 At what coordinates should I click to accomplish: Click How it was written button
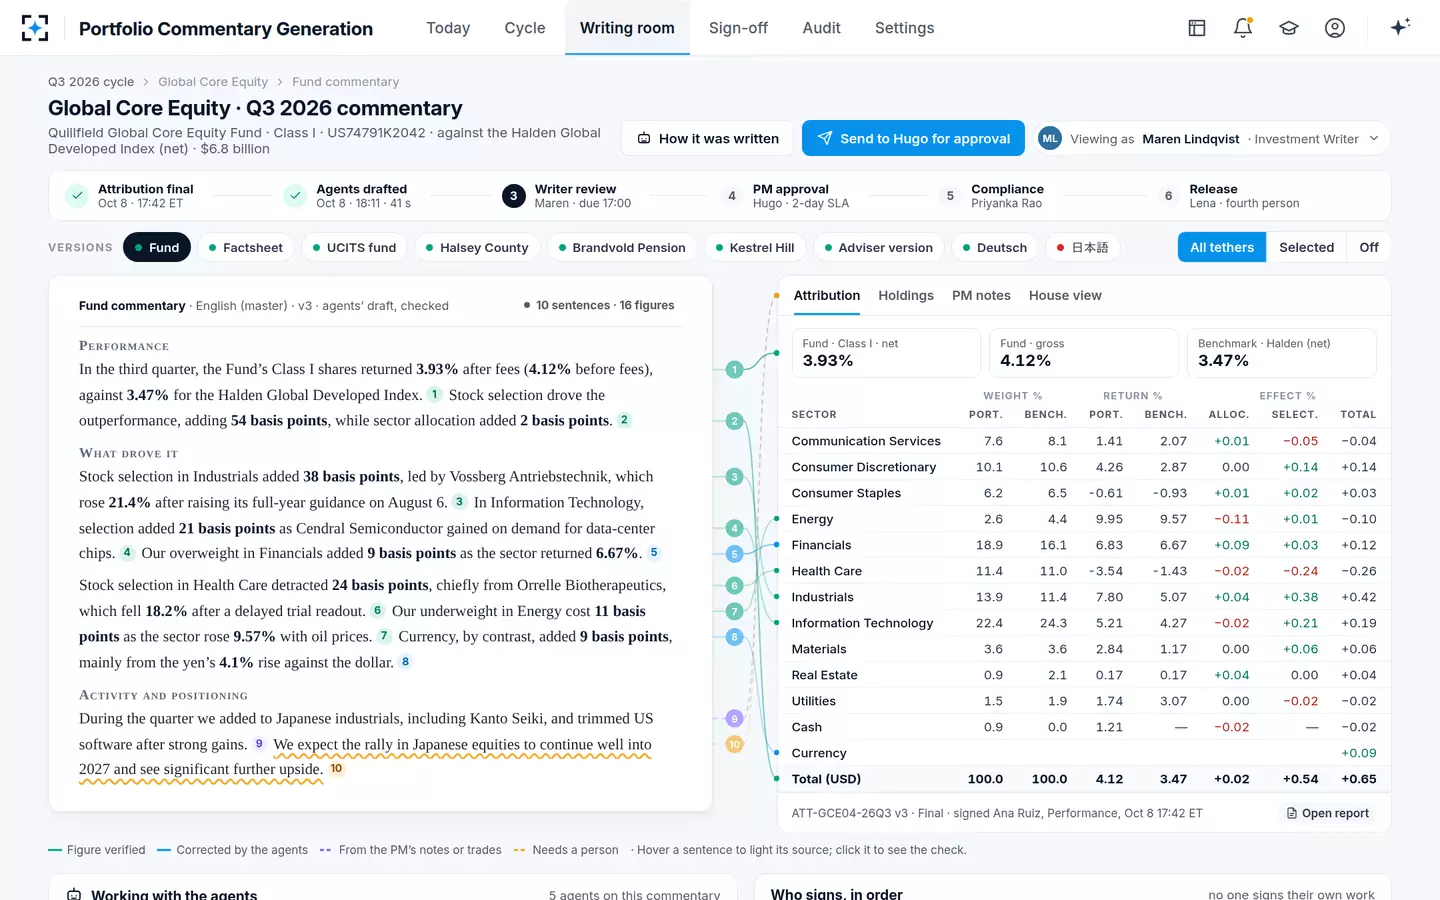pos(708,138)
